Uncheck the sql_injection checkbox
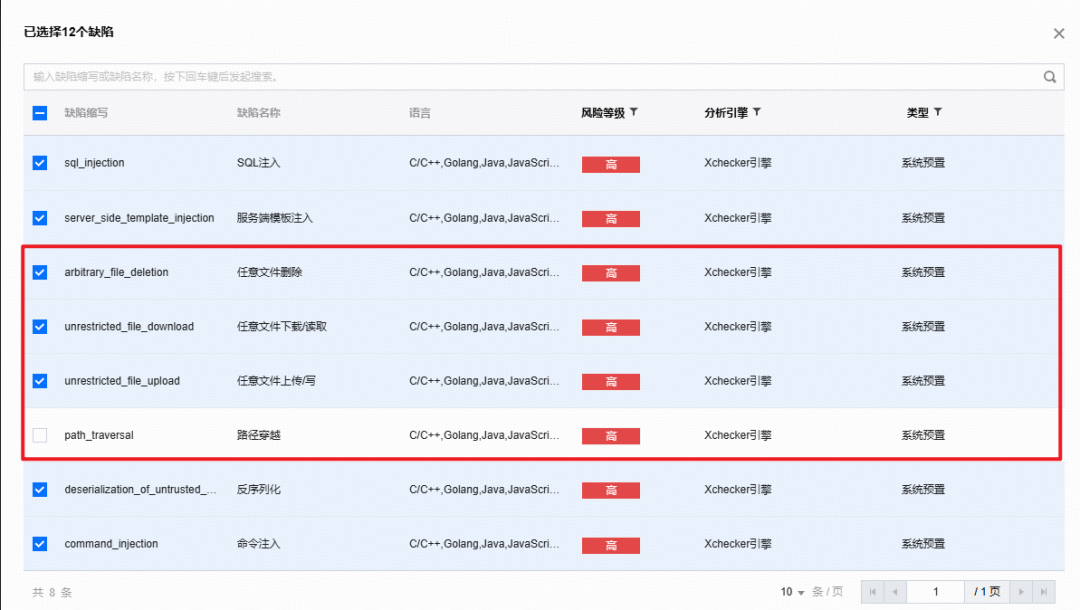 (40, 163)
